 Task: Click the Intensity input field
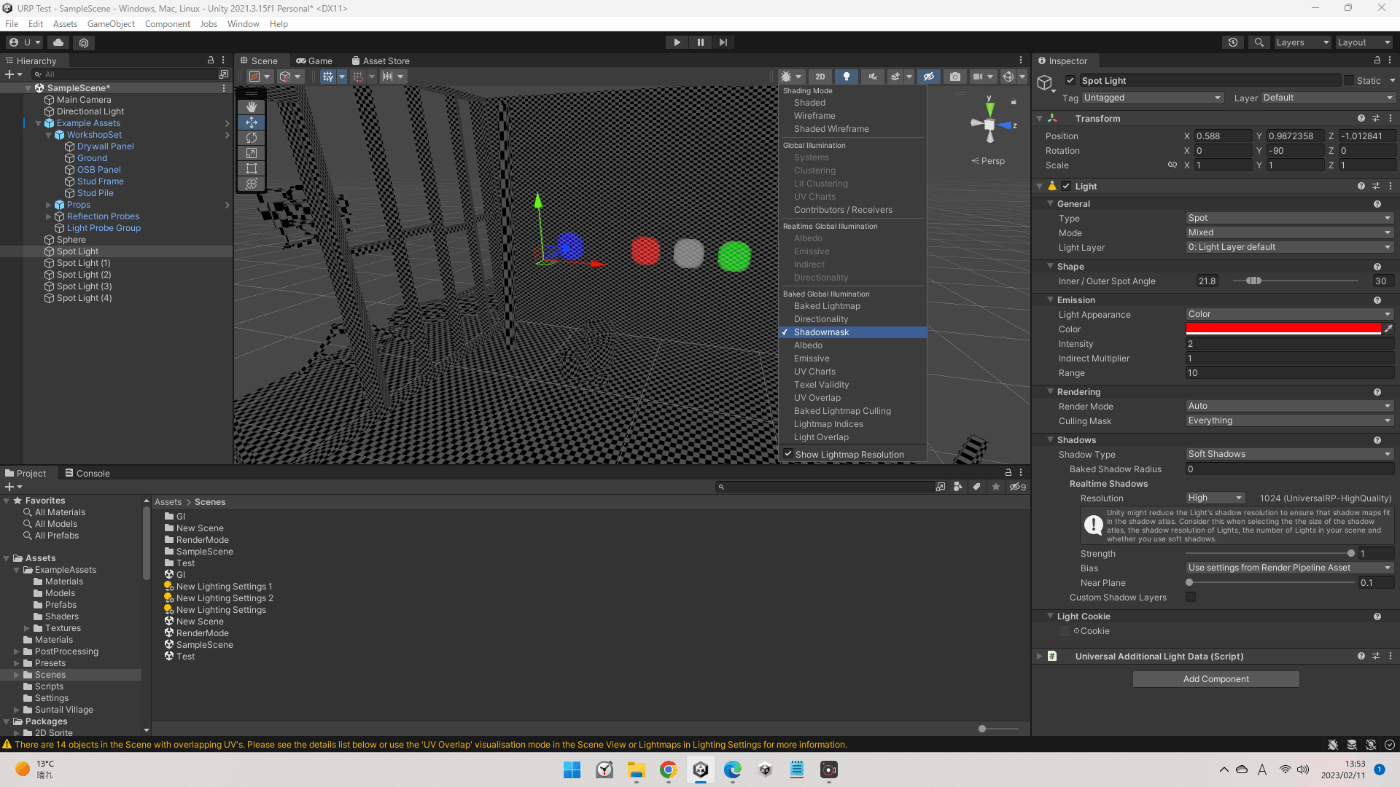1289,344
